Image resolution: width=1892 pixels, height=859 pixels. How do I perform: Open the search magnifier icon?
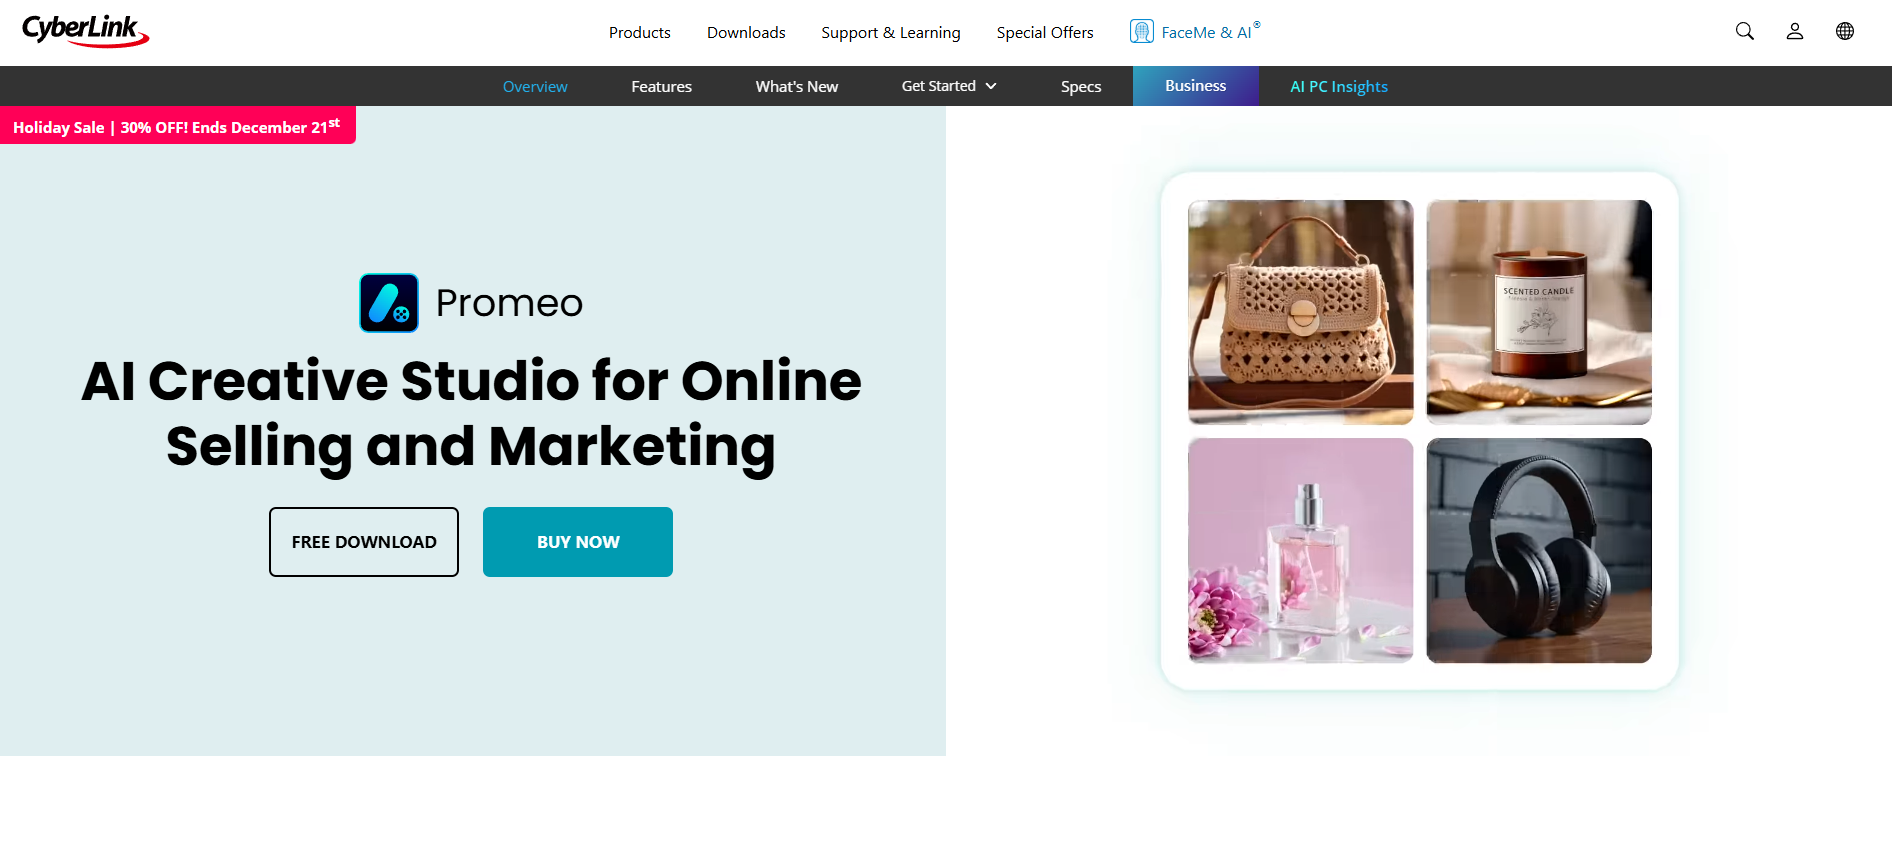[x=1744, y=31]
